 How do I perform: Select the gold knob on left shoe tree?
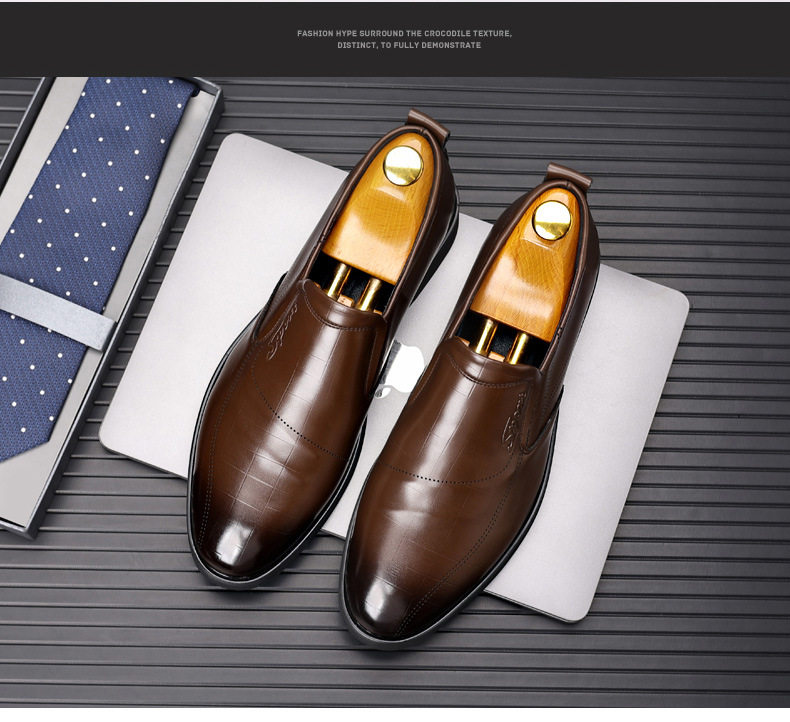point(403,165)
